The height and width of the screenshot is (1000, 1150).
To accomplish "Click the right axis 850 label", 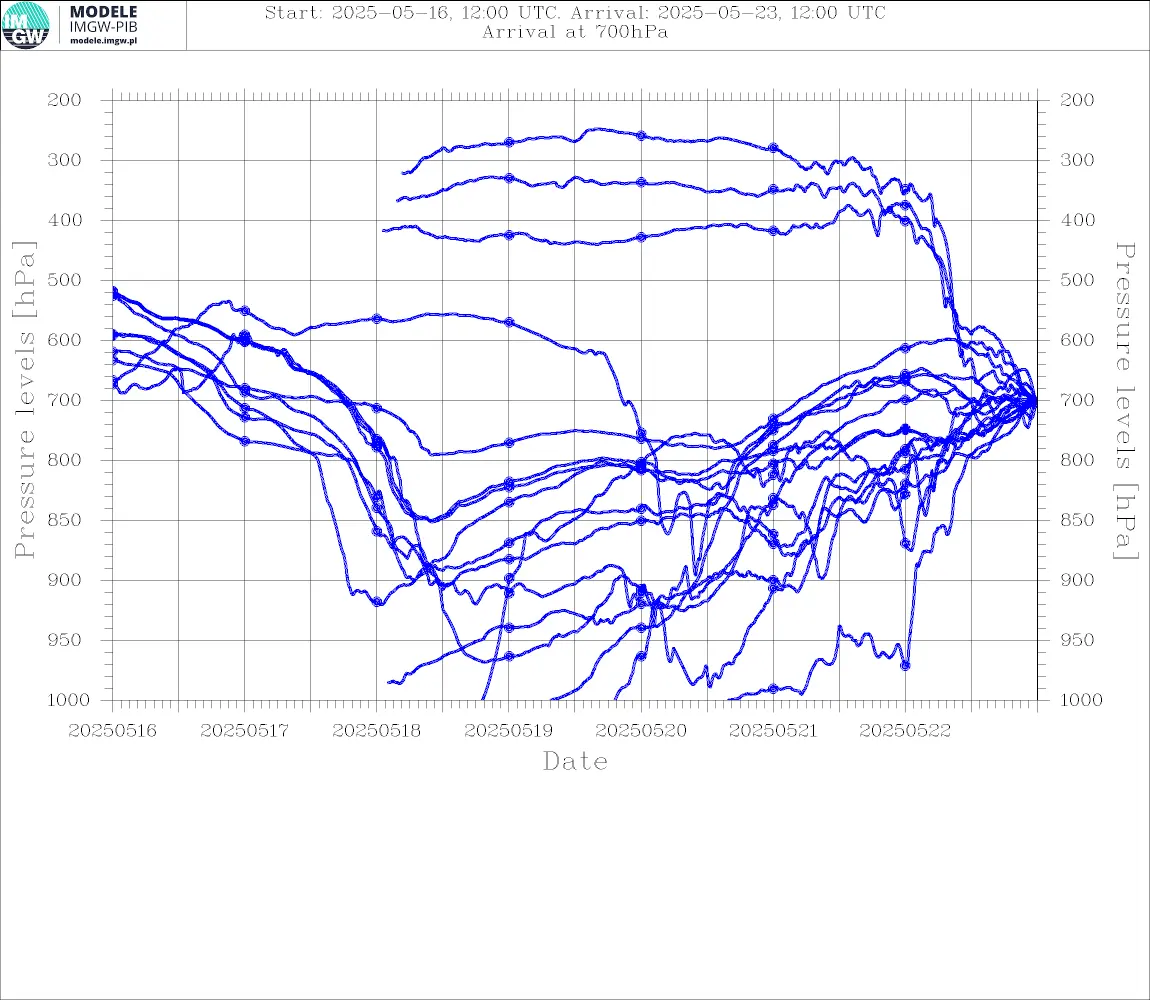I will tap(1077, 520).
